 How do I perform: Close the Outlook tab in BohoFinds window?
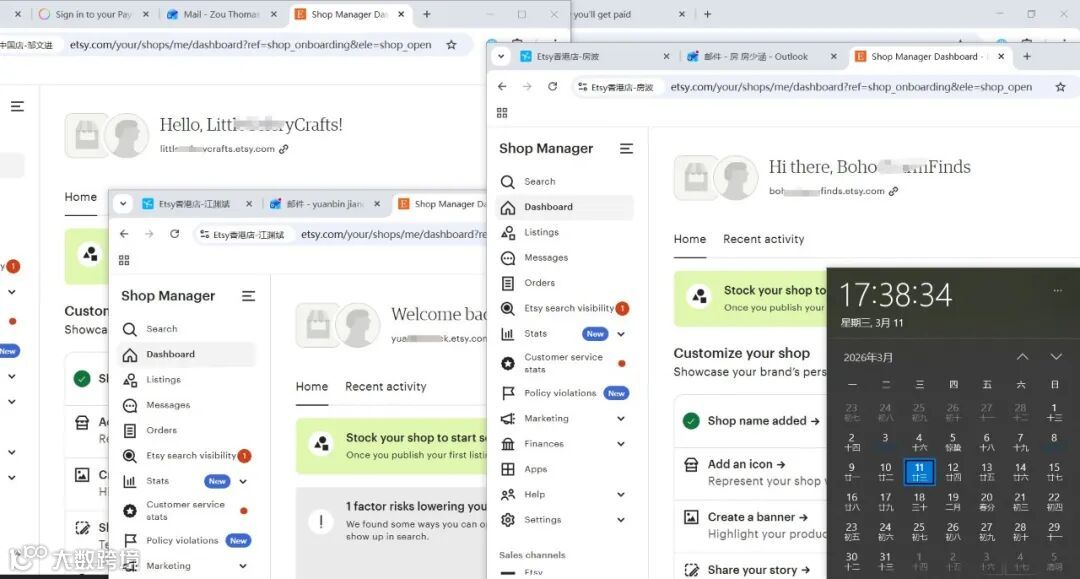(833, 56)
